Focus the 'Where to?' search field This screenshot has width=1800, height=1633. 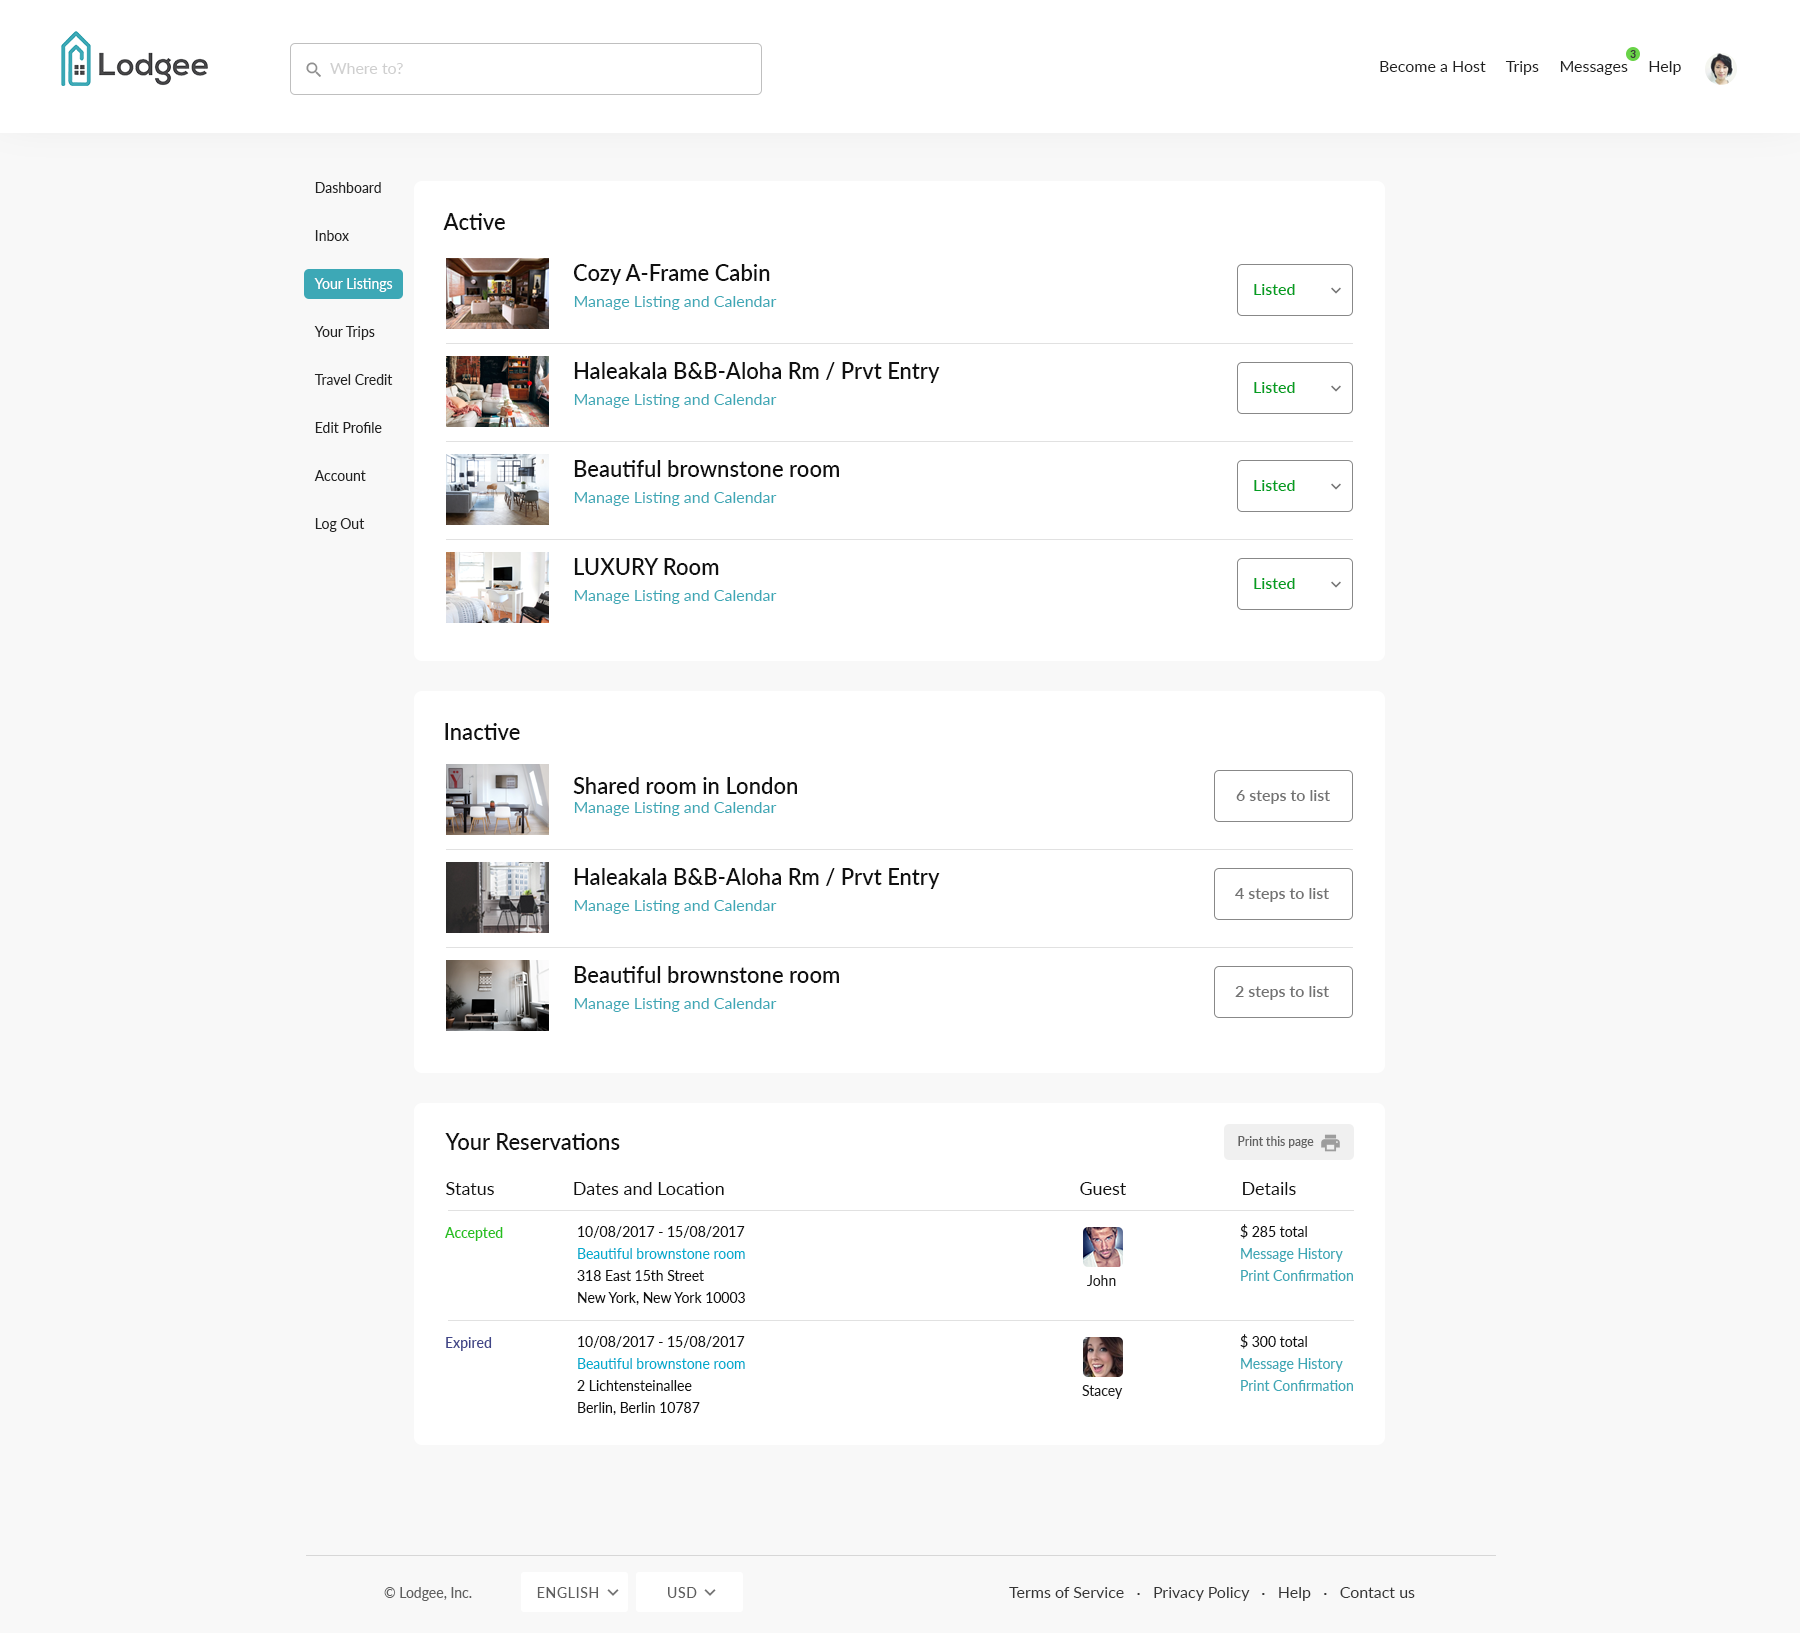[x=526, y=69]
